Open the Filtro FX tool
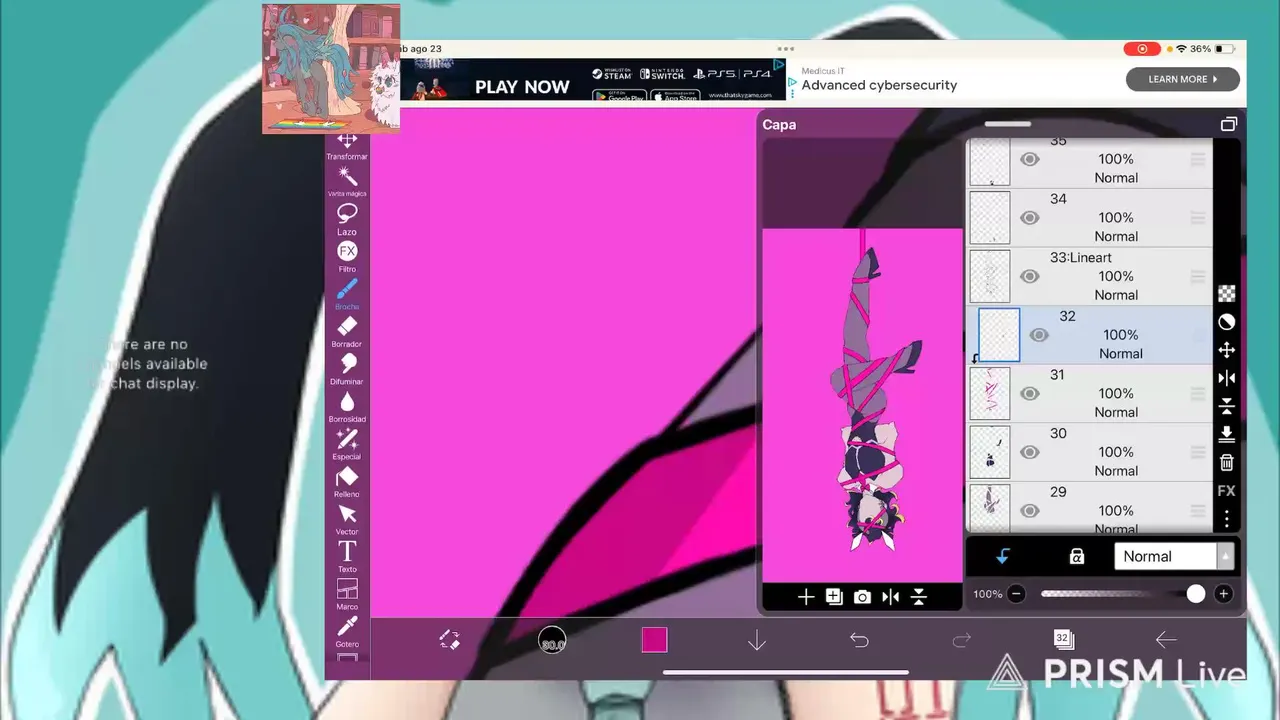The width and height of the screenshot is (1280, 720). [347, 256]
